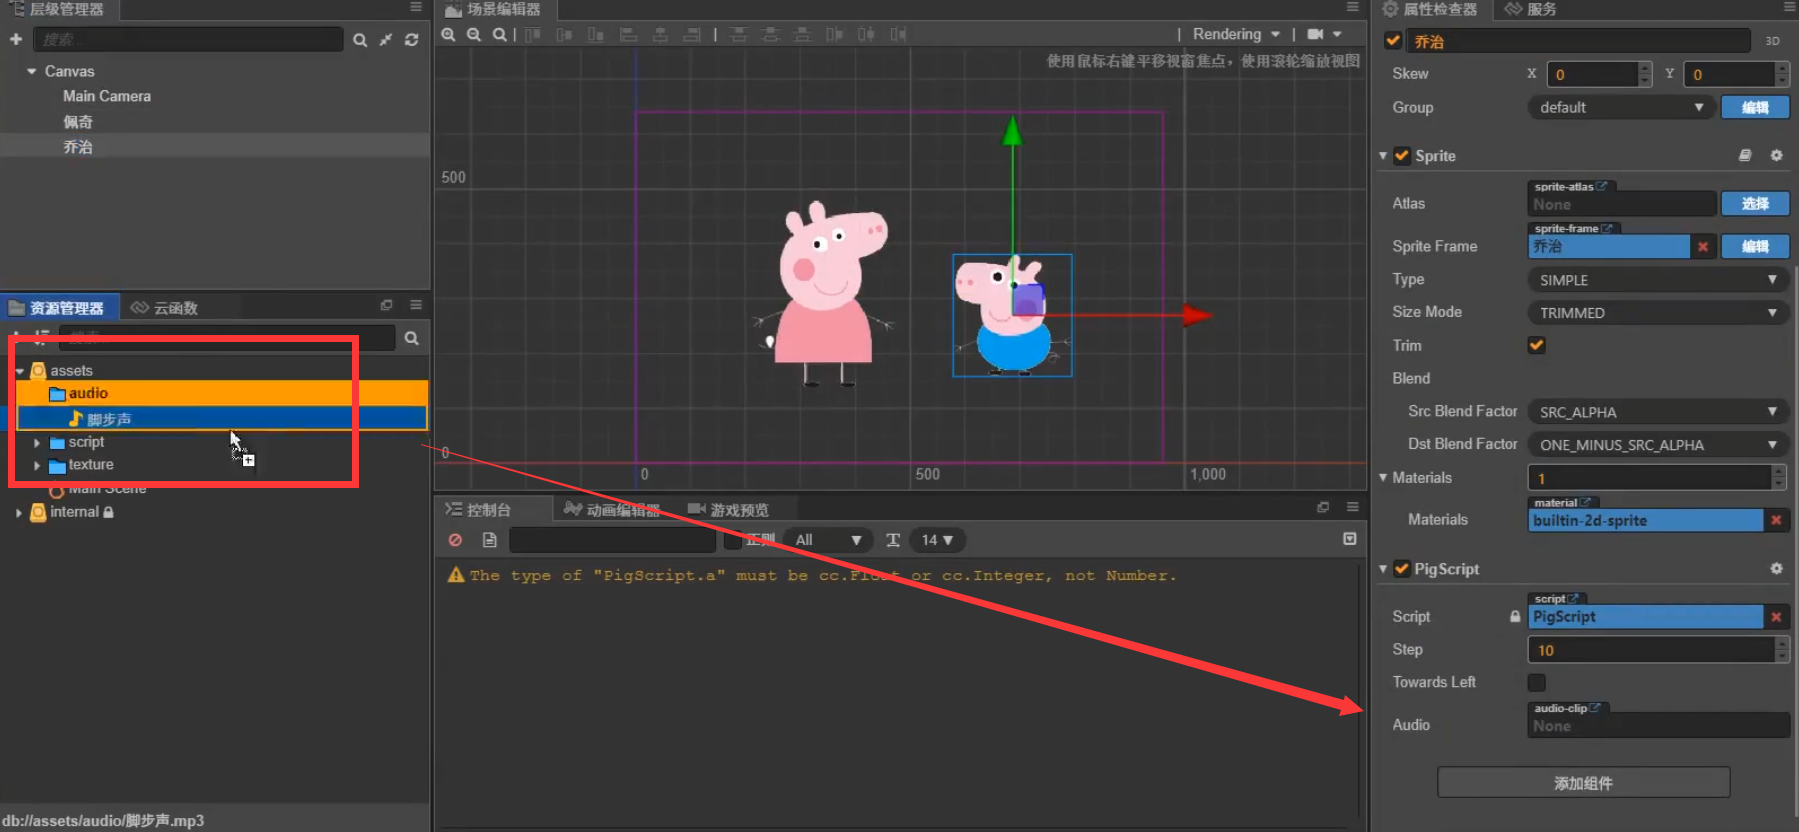The height and width of the screenshot is (832, 1799).
Task: Click 编辑 button for Sprite Frame
Action: (x=1755, y=246)
